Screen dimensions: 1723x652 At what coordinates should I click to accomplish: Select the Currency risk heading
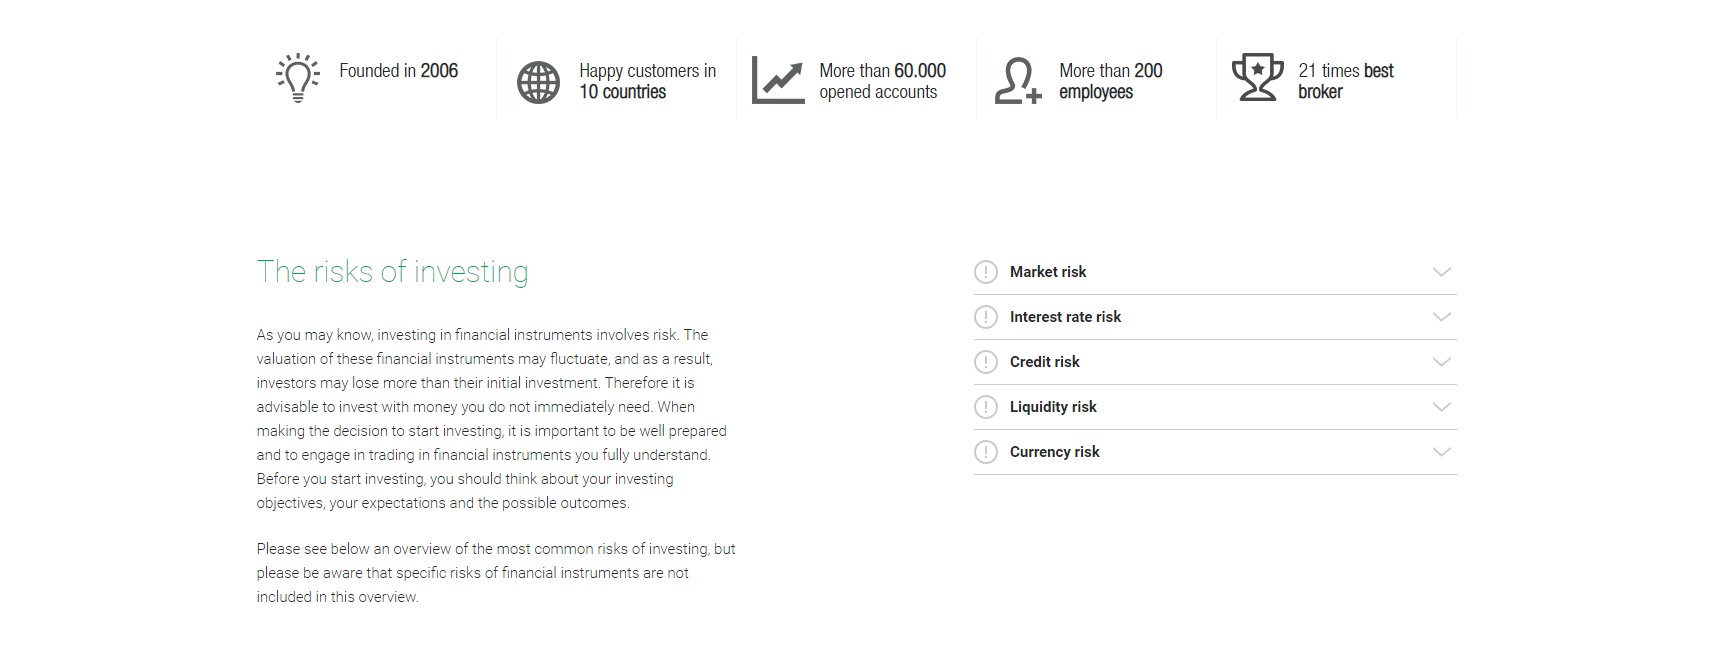pos(1054,452)
